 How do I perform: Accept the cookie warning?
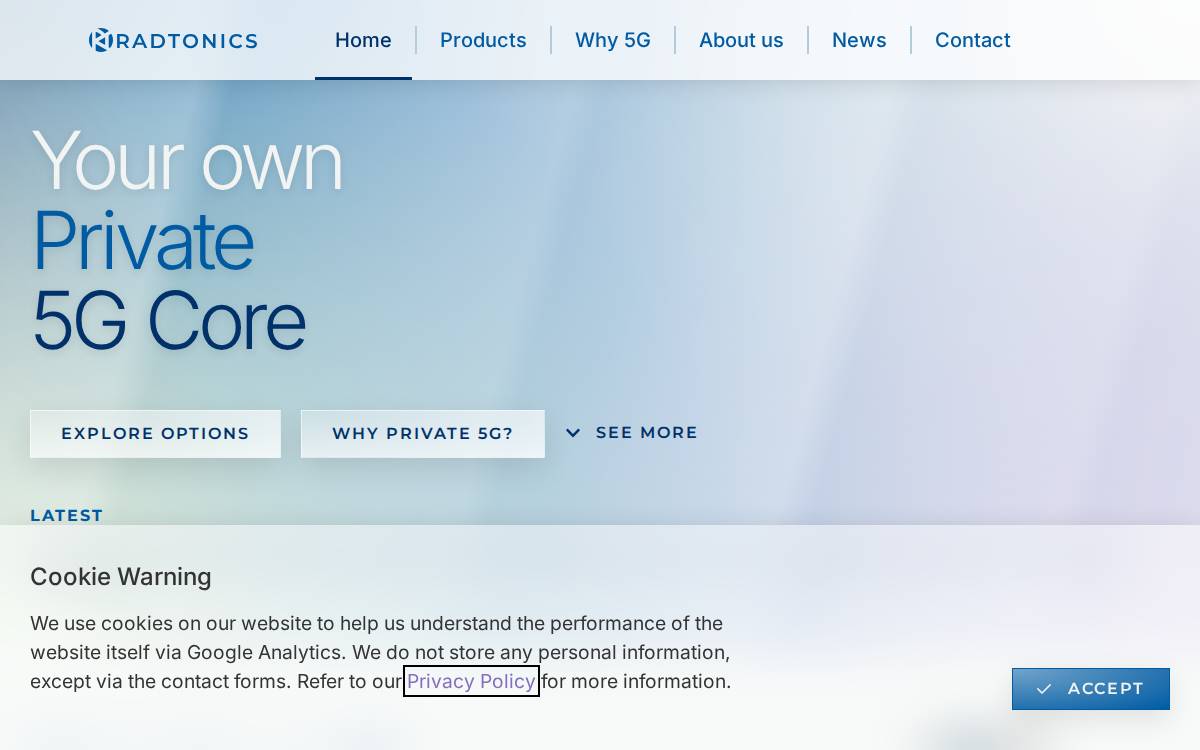pos(1091,689)
